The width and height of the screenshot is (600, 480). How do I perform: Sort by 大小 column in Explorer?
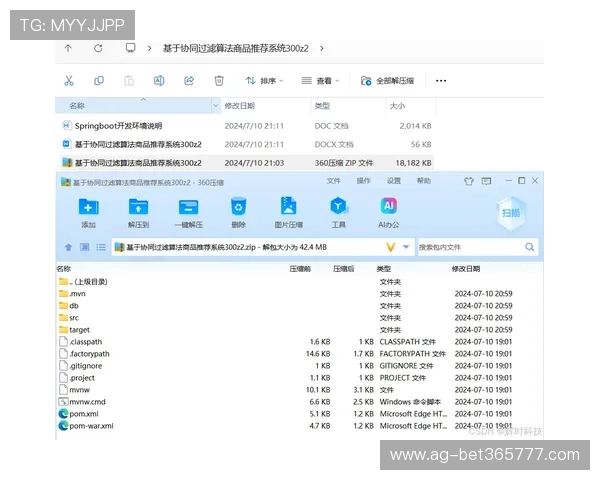pos(397,106)
